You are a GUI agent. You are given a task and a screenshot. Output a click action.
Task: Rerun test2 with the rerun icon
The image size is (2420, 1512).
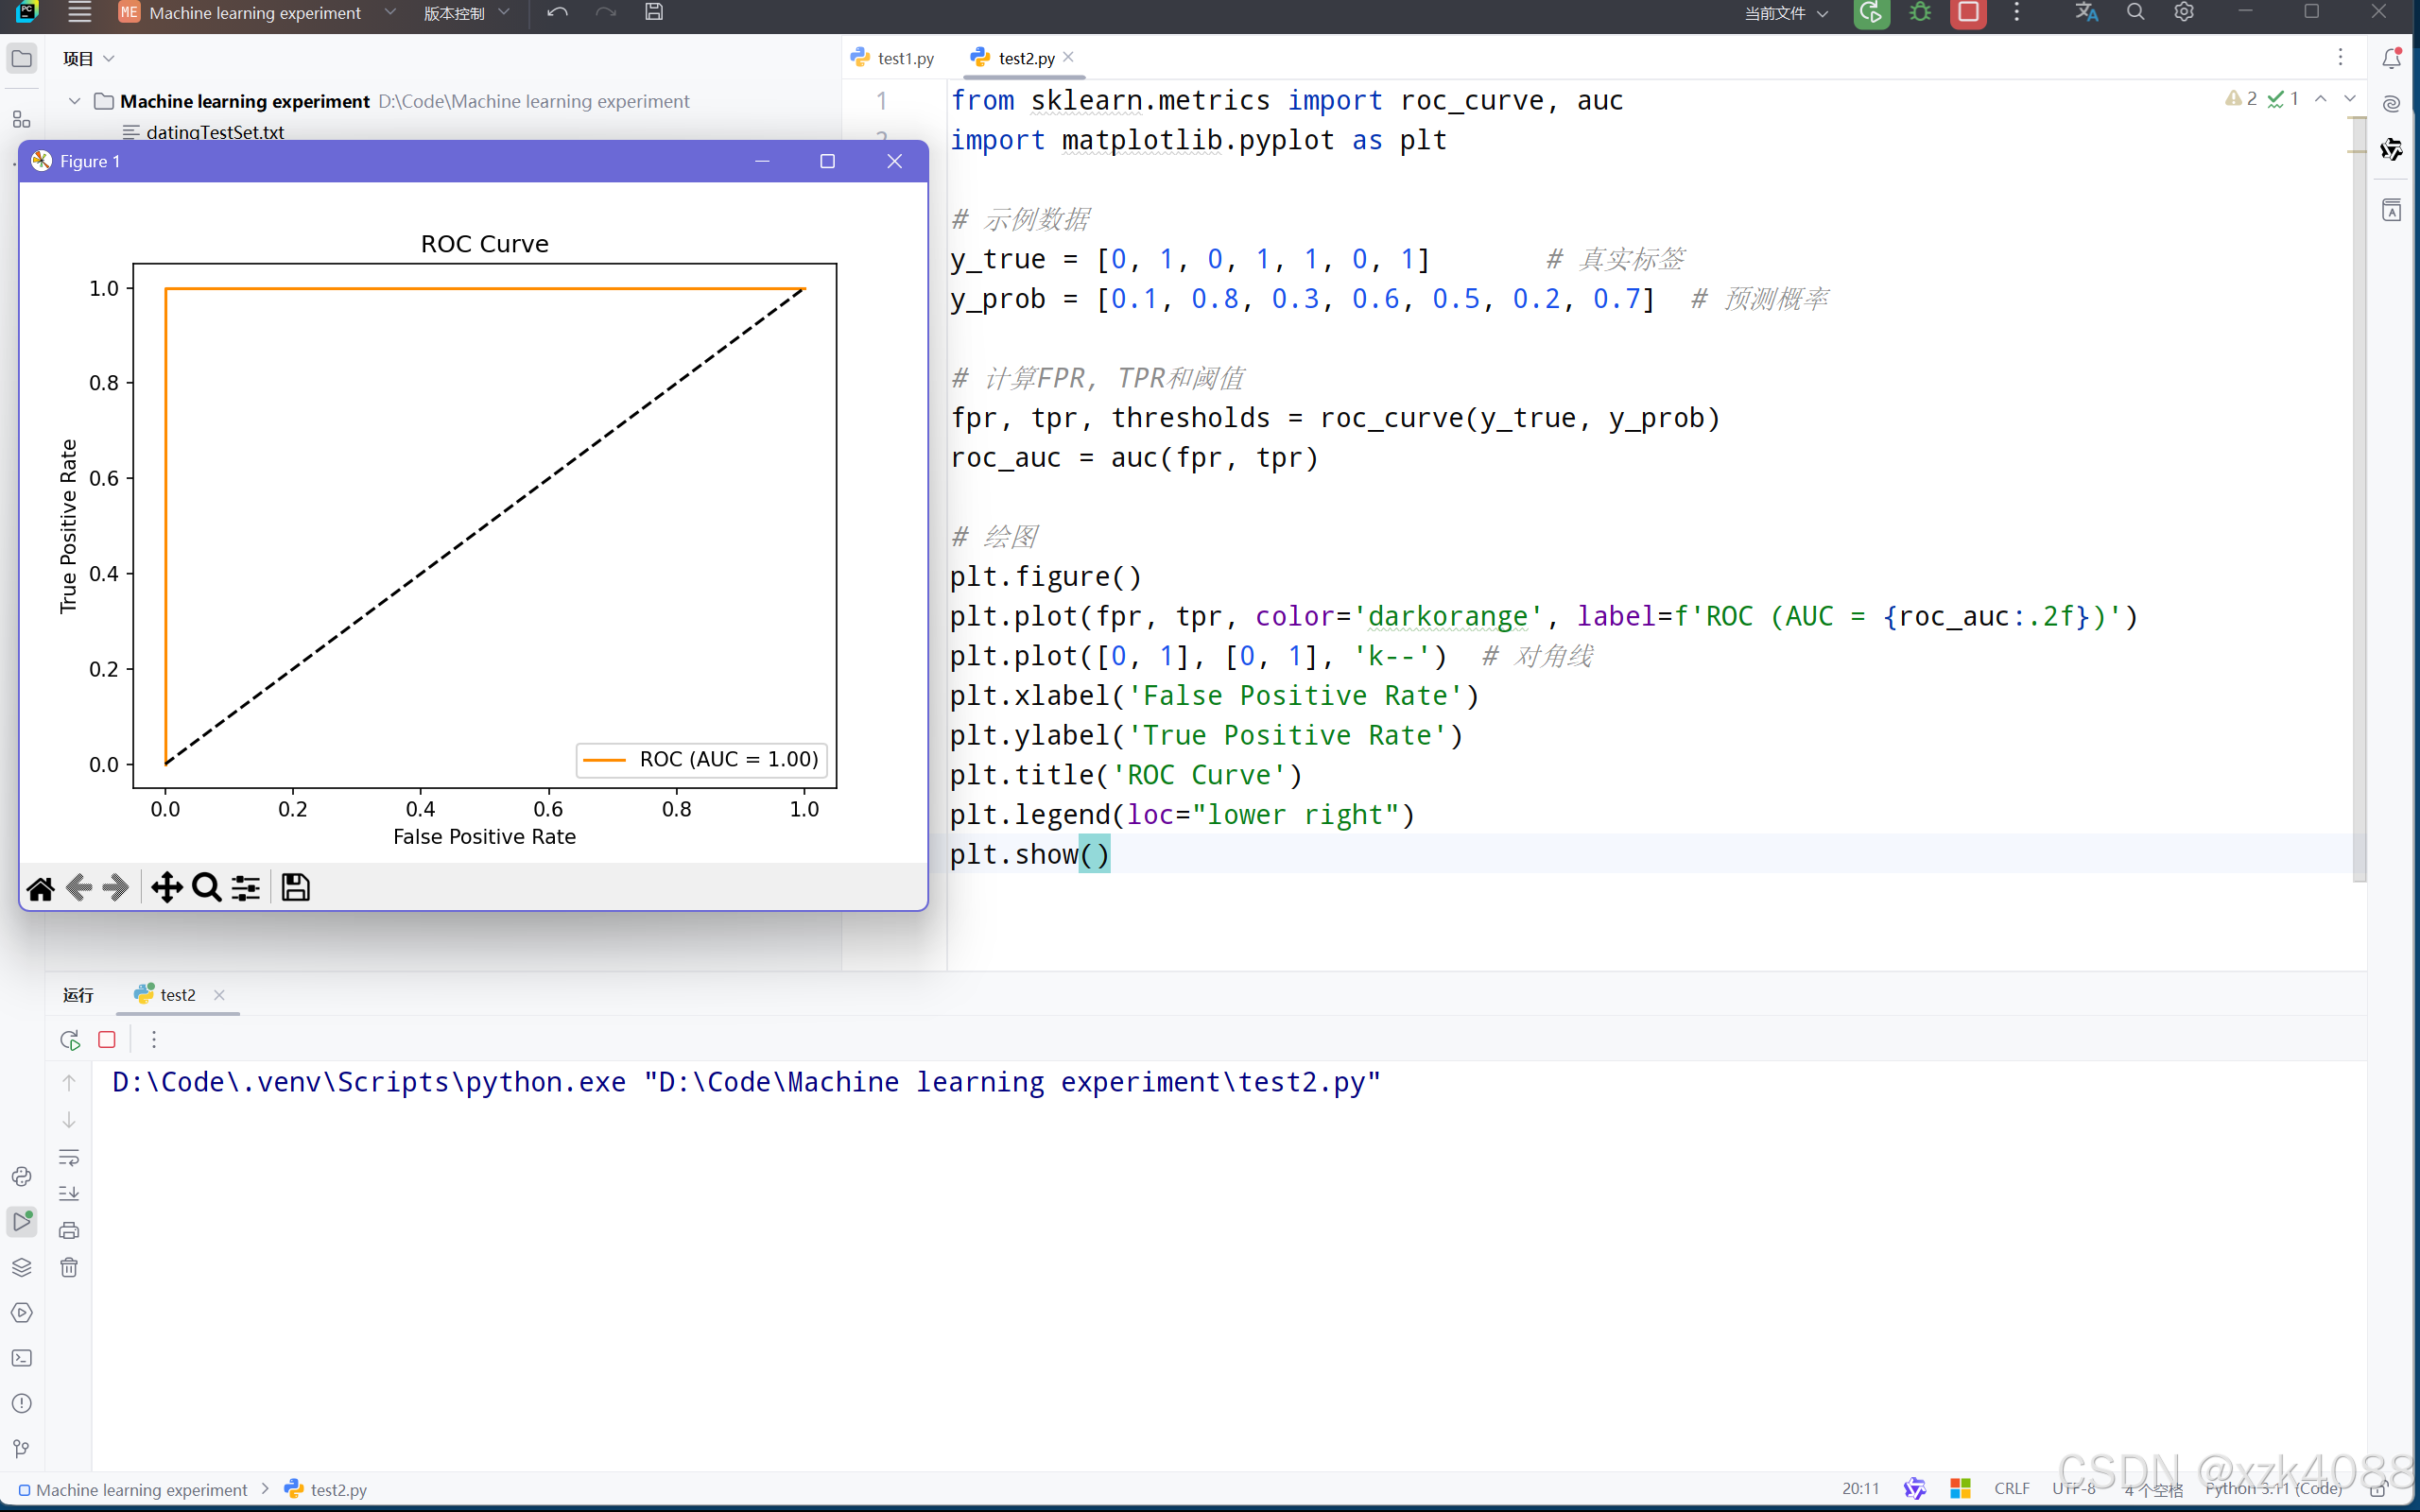click(69, 1040)
